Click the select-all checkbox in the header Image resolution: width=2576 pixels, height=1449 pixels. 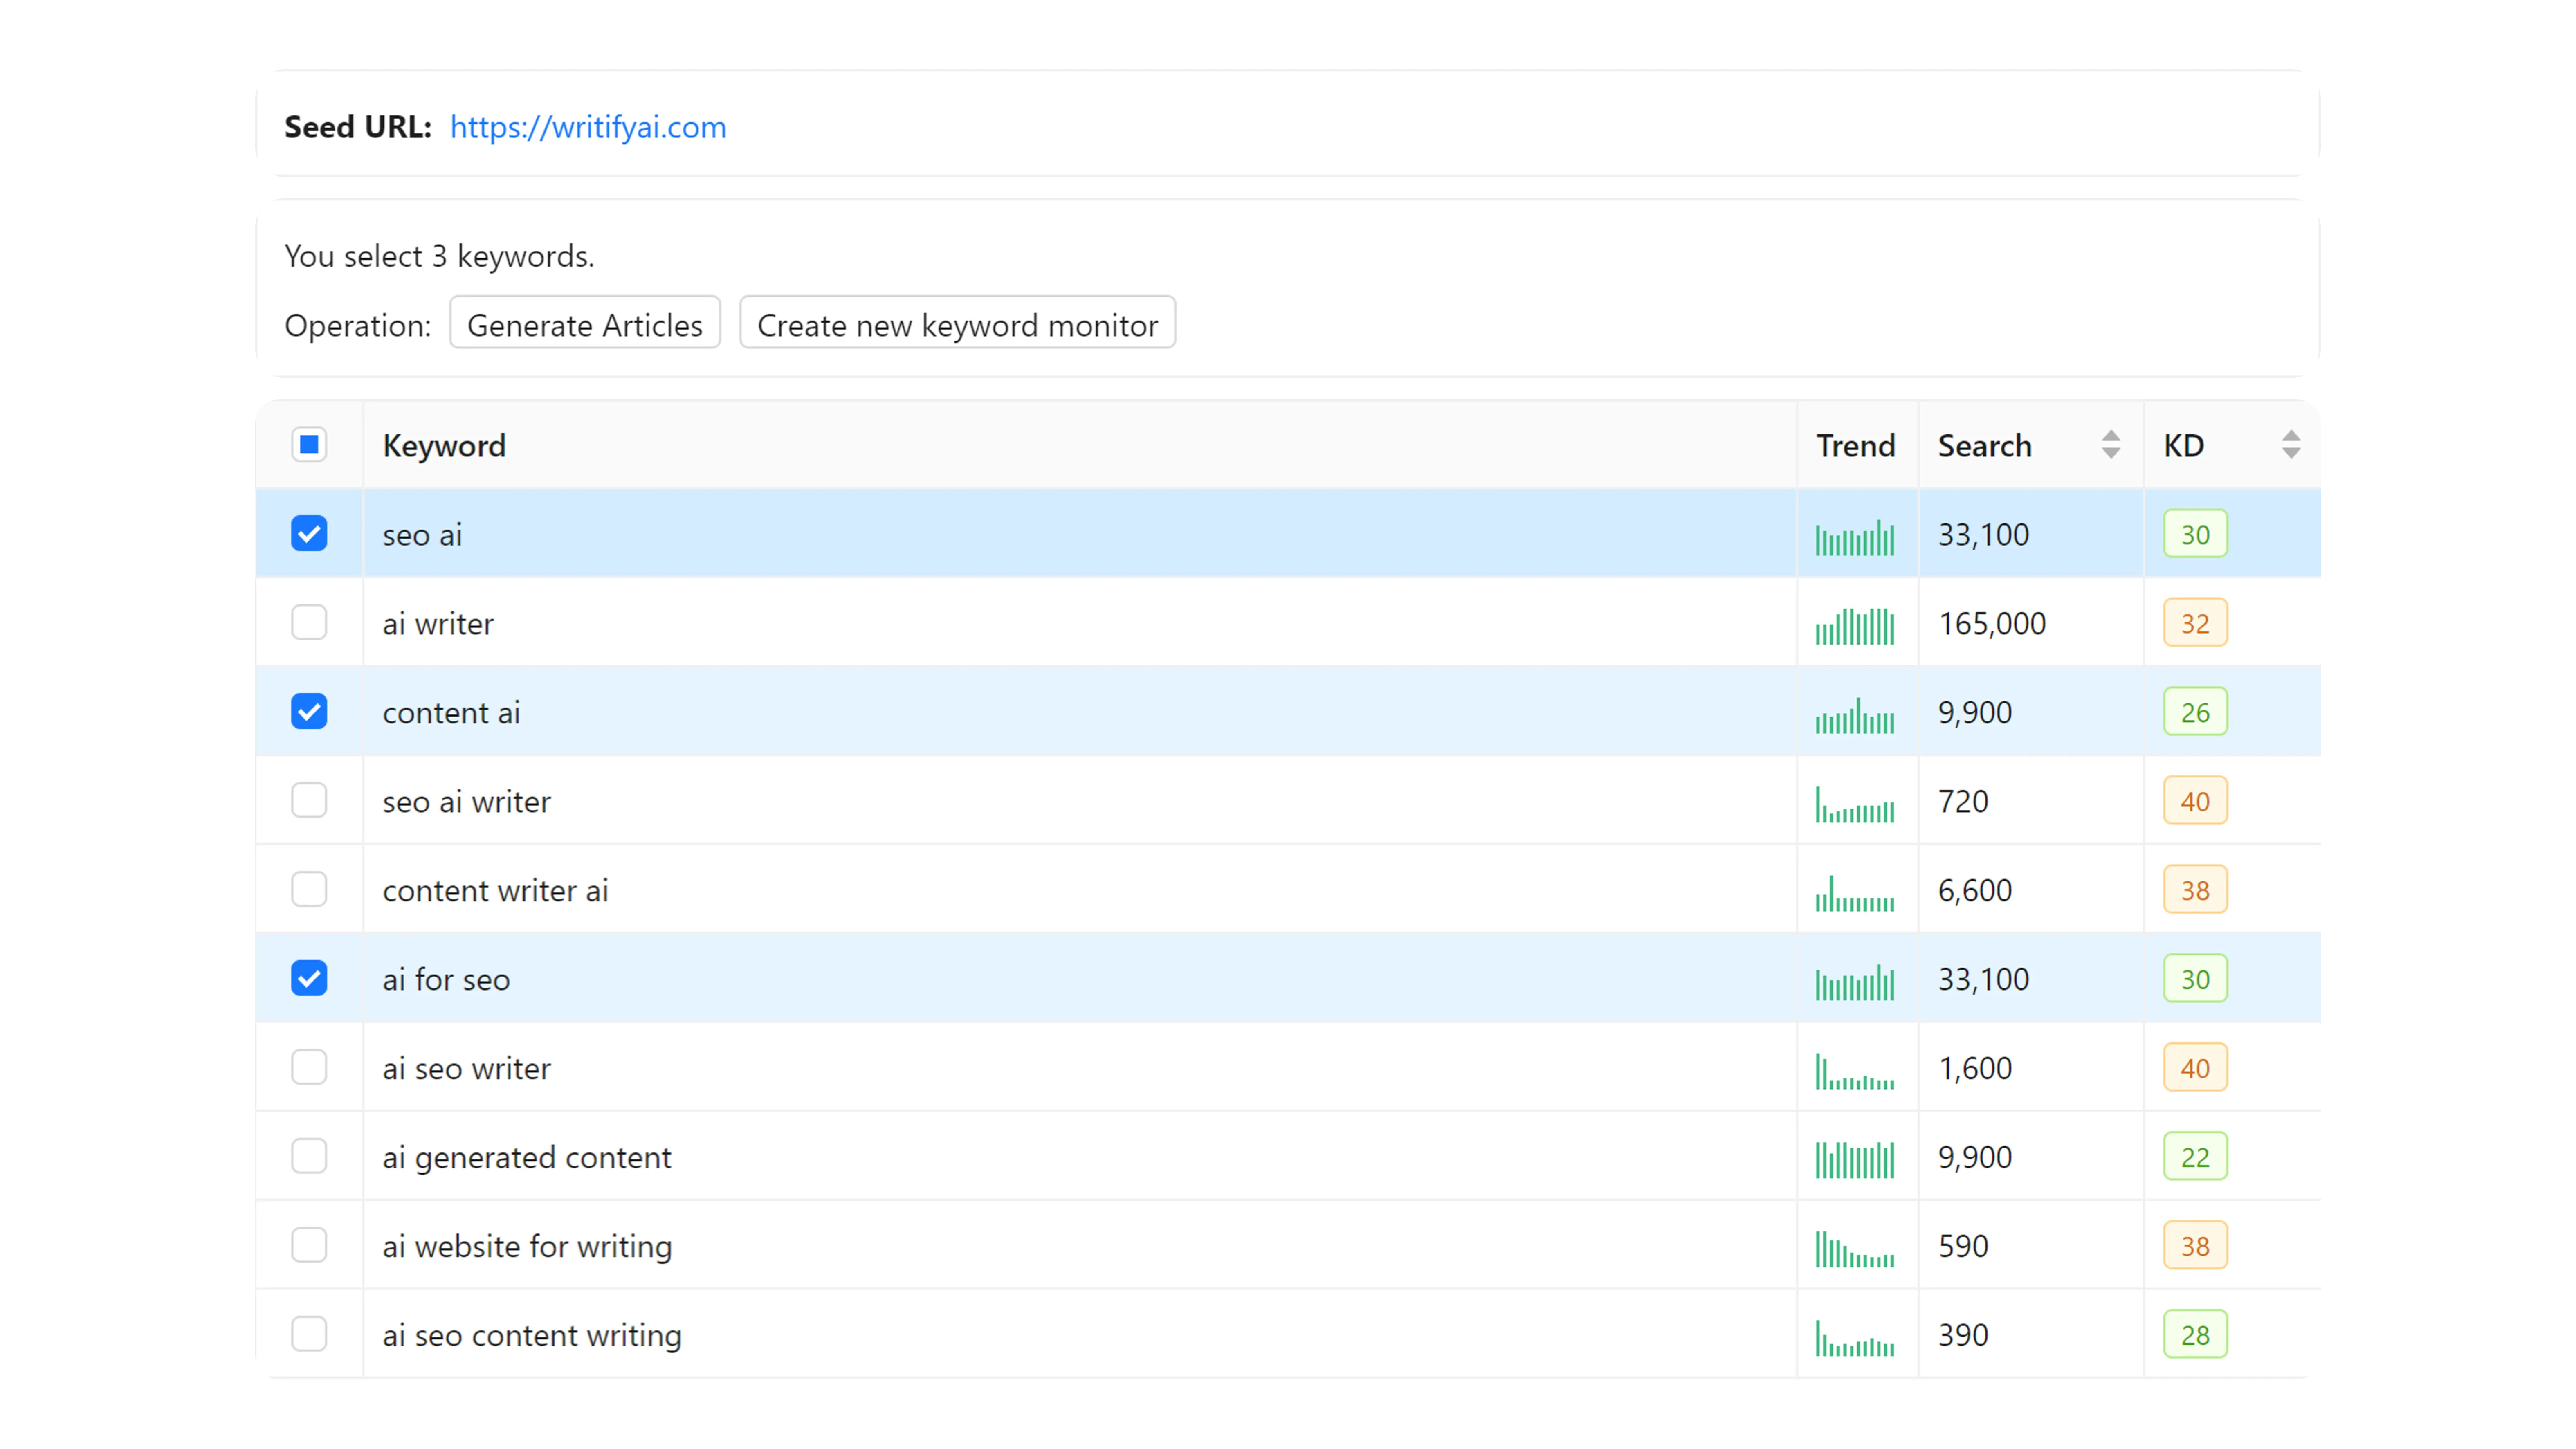pos(310,444)
